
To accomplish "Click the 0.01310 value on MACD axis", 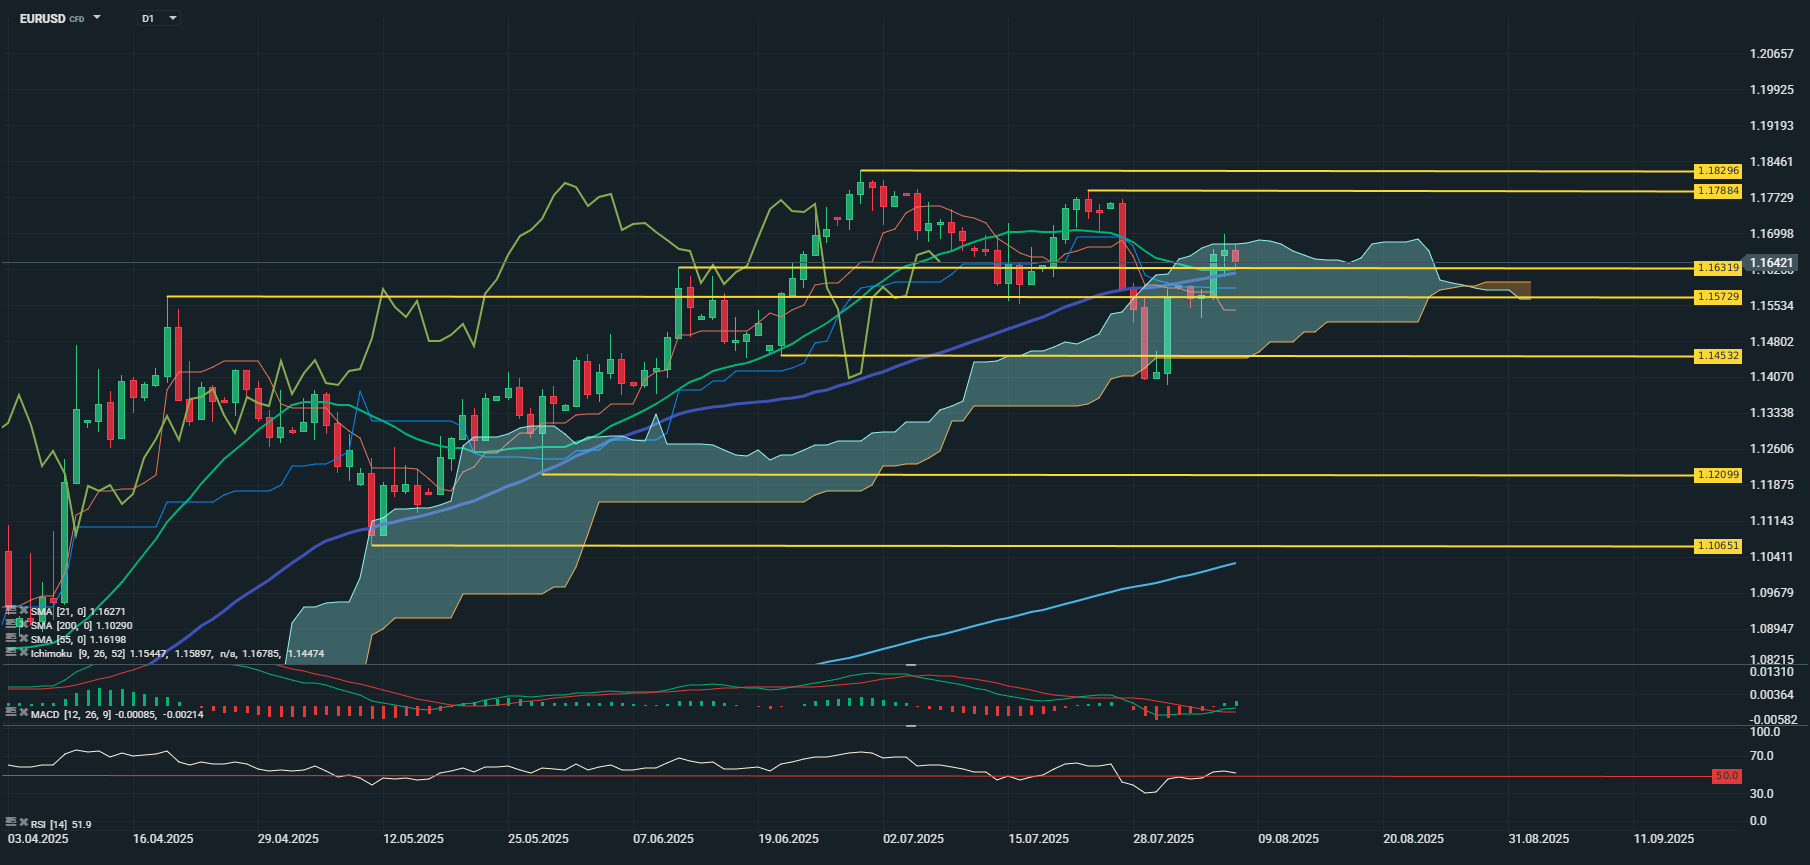I will tap(1771, 672).
